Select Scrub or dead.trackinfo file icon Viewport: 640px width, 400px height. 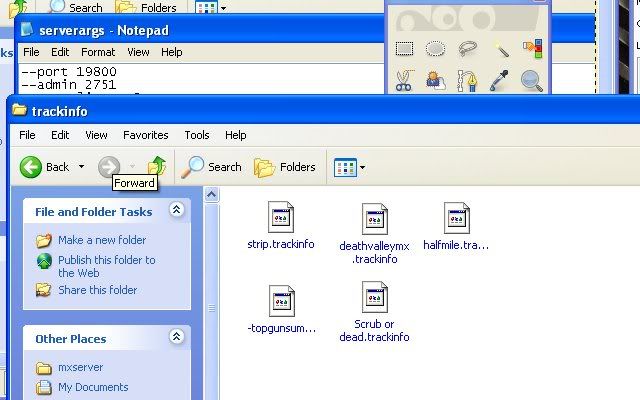click(x=375, y=297)
